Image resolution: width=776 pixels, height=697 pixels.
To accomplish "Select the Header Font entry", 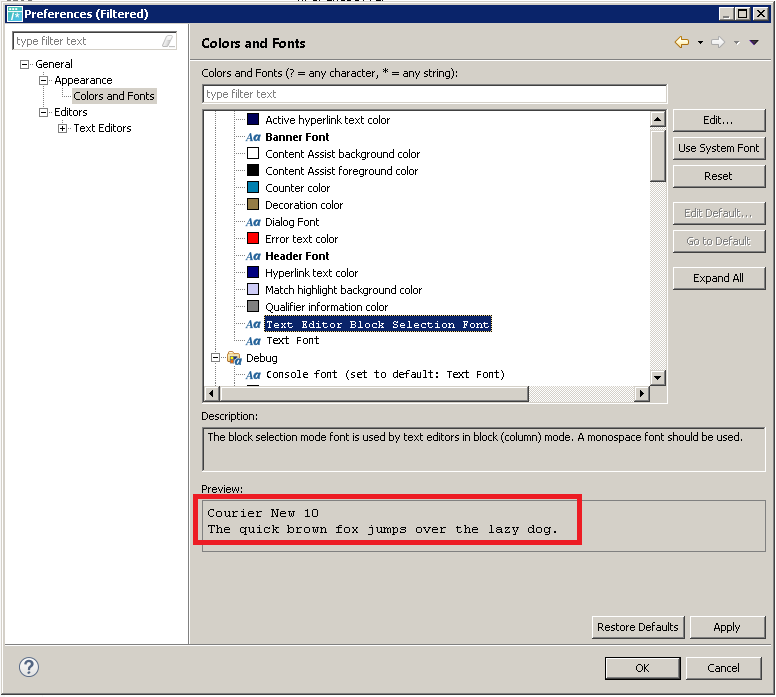I will pos(297,256).
